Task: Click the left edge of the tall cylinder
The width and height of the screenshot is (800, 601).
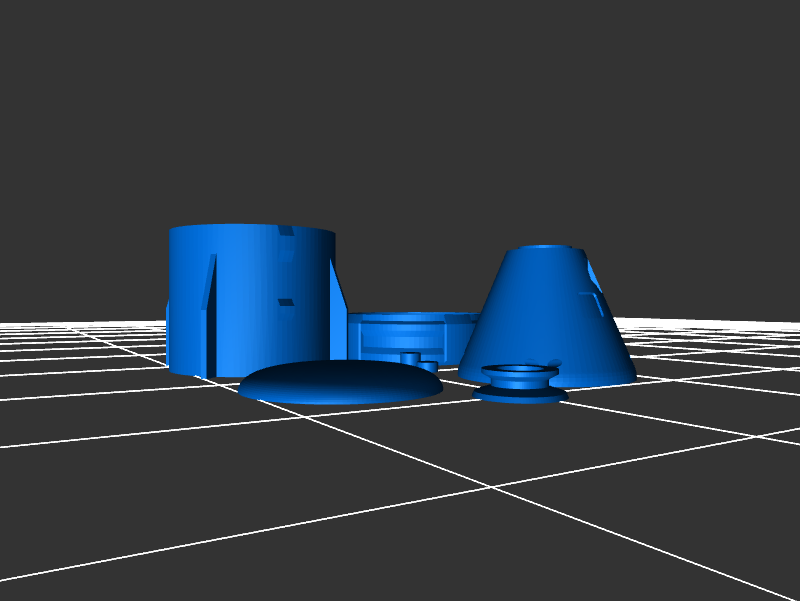Action: point(172,300)
